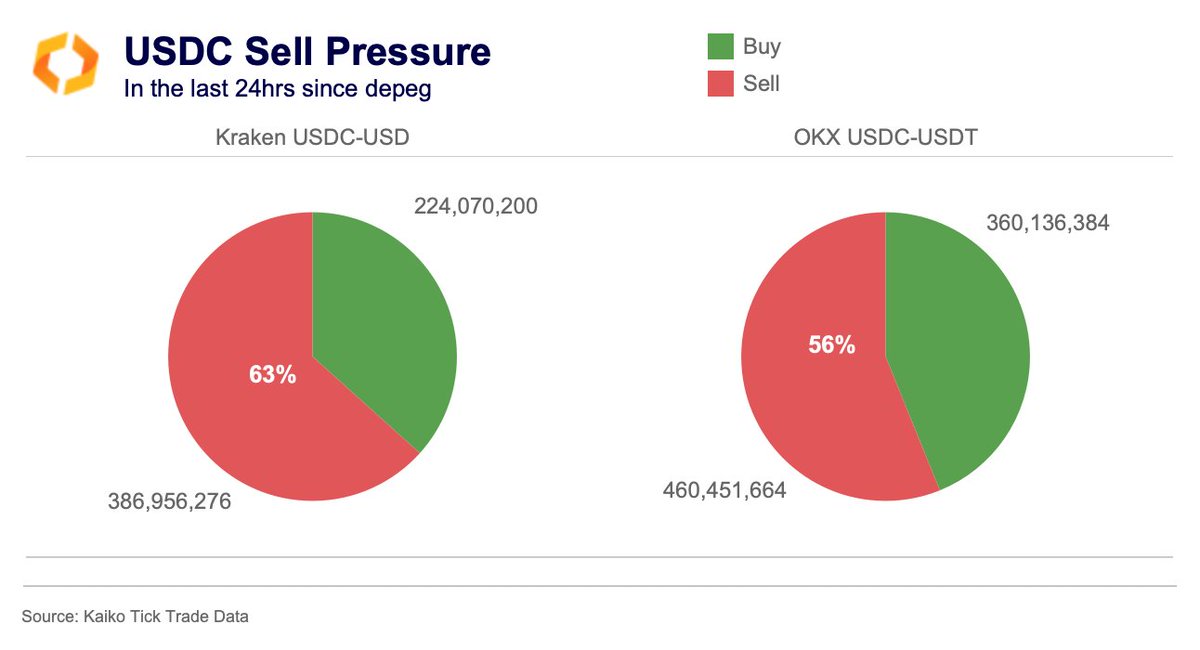Click the green Buy legend swatch
Screen dimensions: 1200x650
click(720, 46)
